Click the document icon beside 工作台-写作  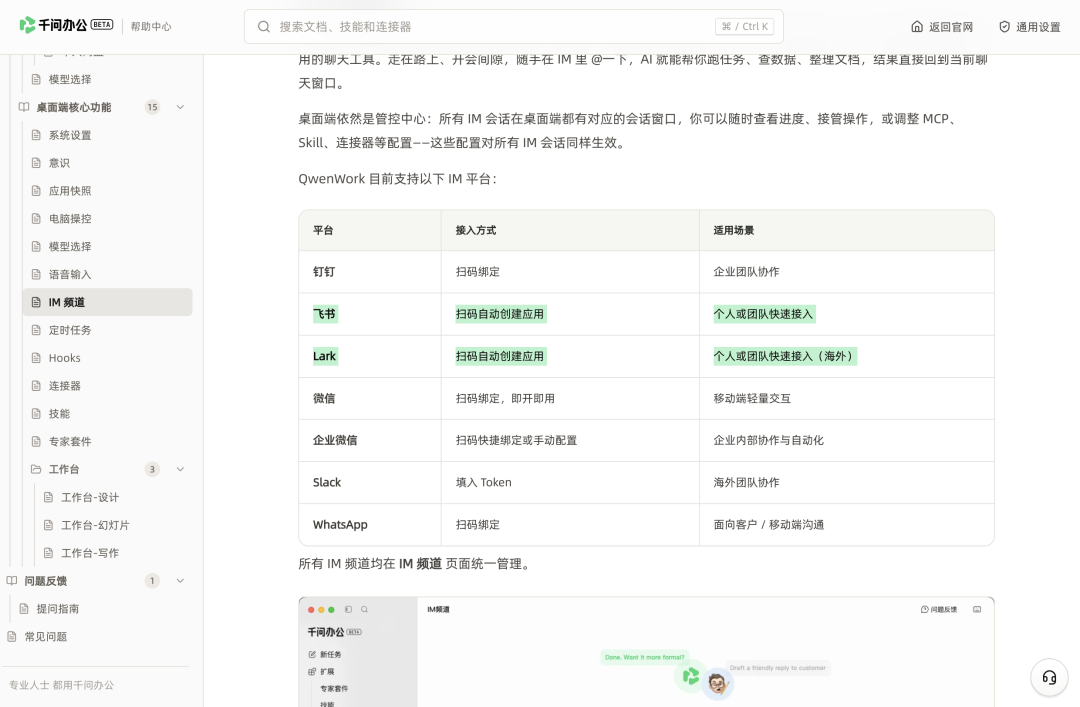(x=49, y=553)
